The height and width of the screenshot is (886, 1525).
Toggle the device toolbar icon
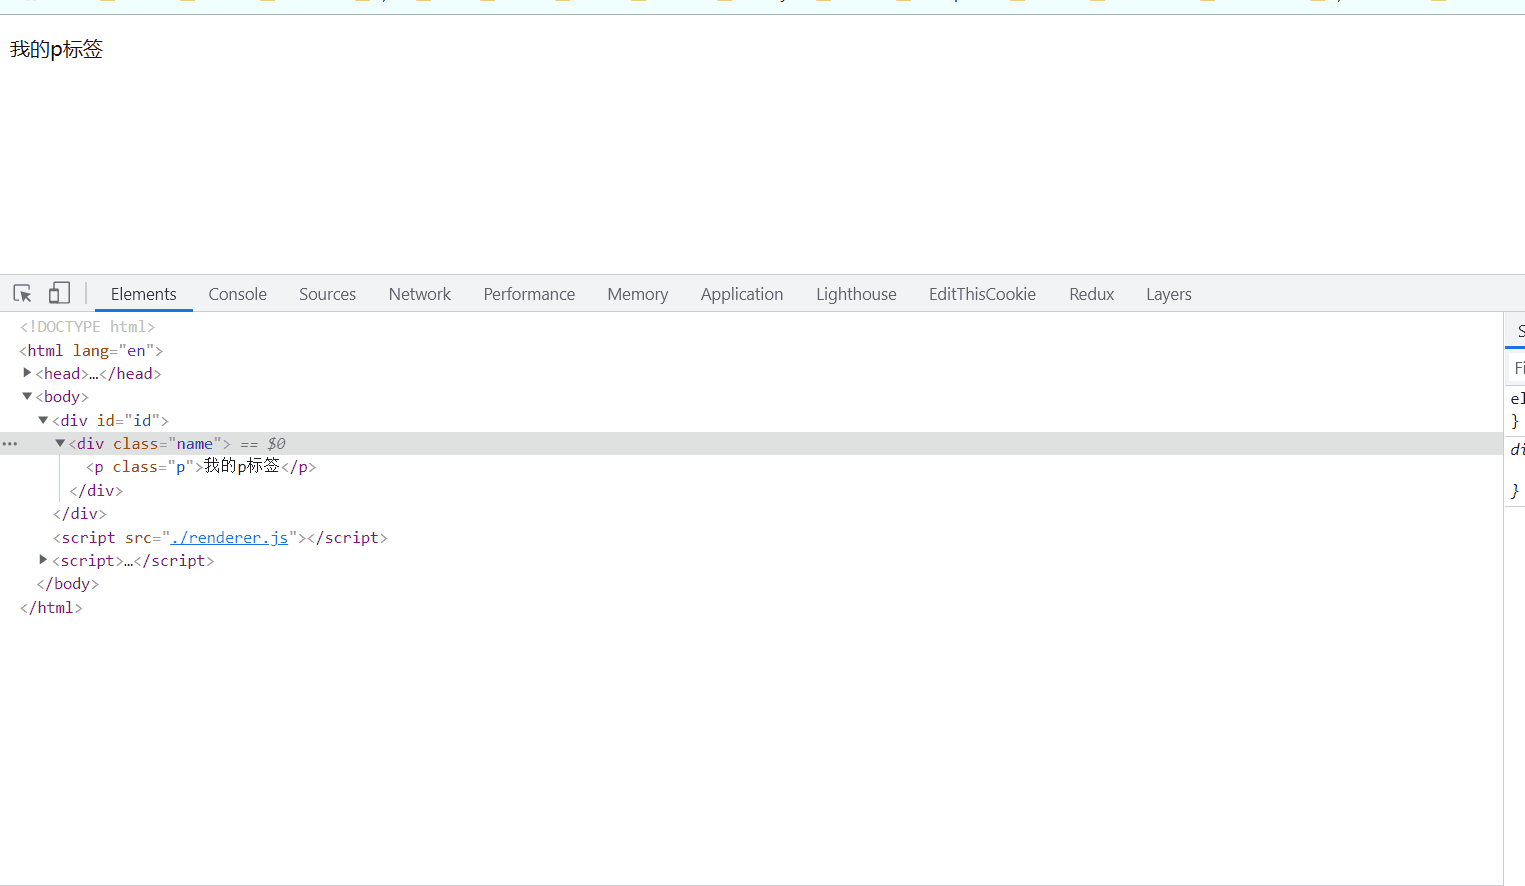[x=60, y=293]
